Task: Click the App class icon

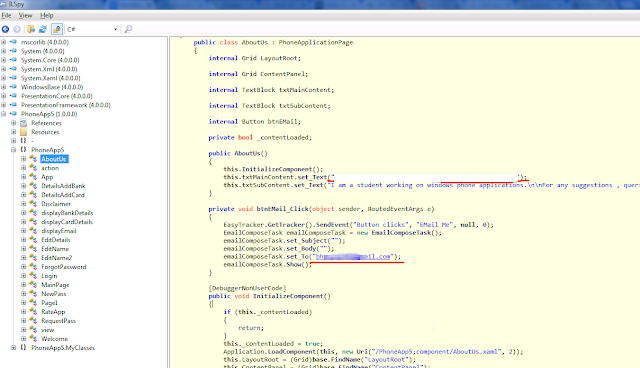Action: (33, 177)
